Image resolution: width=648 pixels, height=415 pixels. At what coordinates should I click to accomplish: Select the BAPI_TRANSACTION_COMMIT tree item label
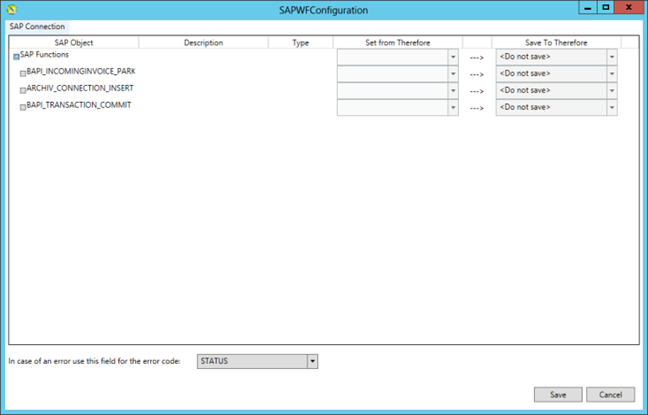click(79, 105)
